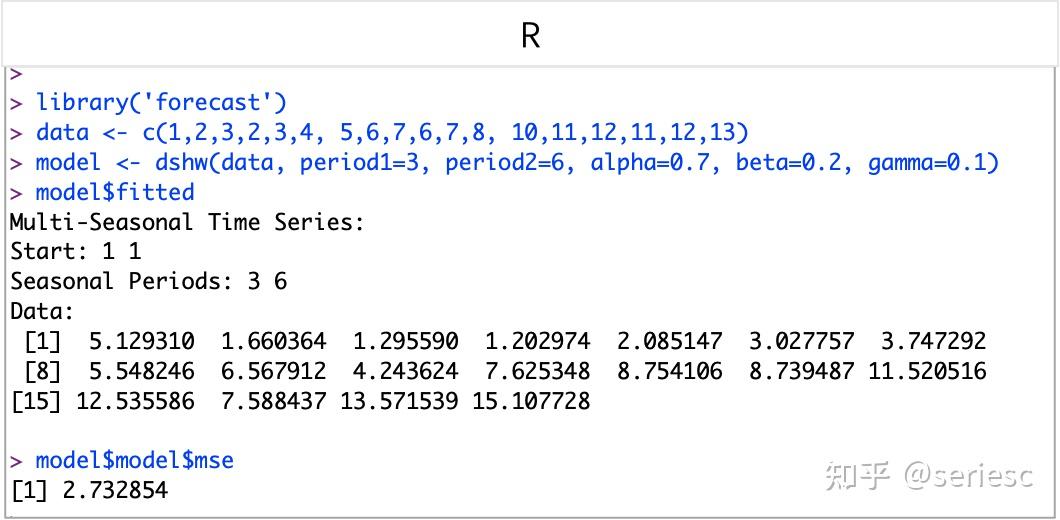This screenshot has height=520, width=1060.
Task: Click the 知乎 @seriesc watermark
Action: 928,476
